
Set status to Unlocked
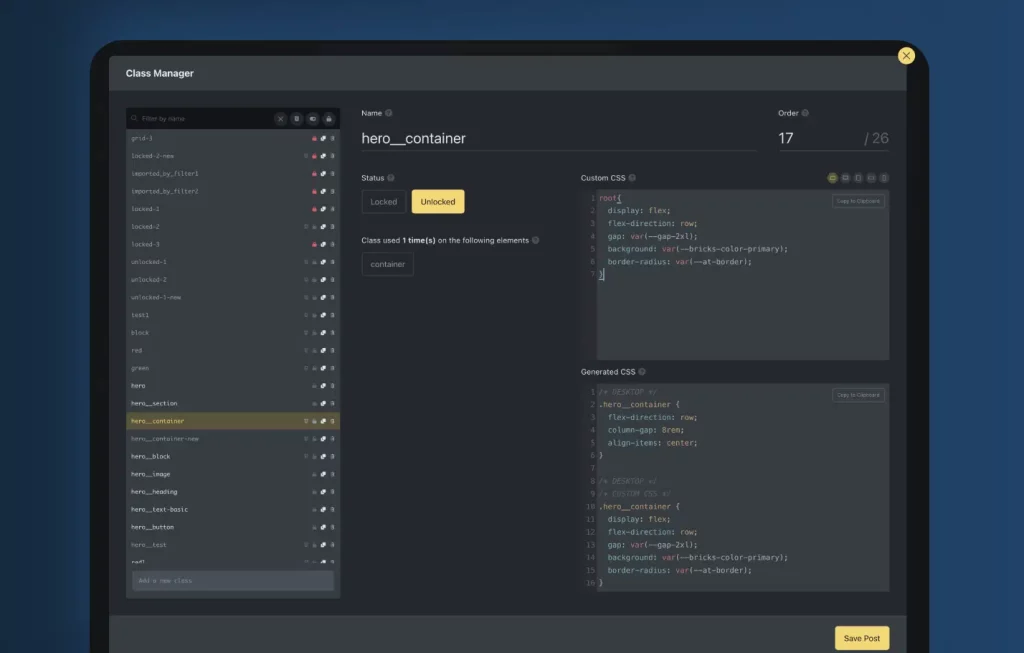point(438,202)
